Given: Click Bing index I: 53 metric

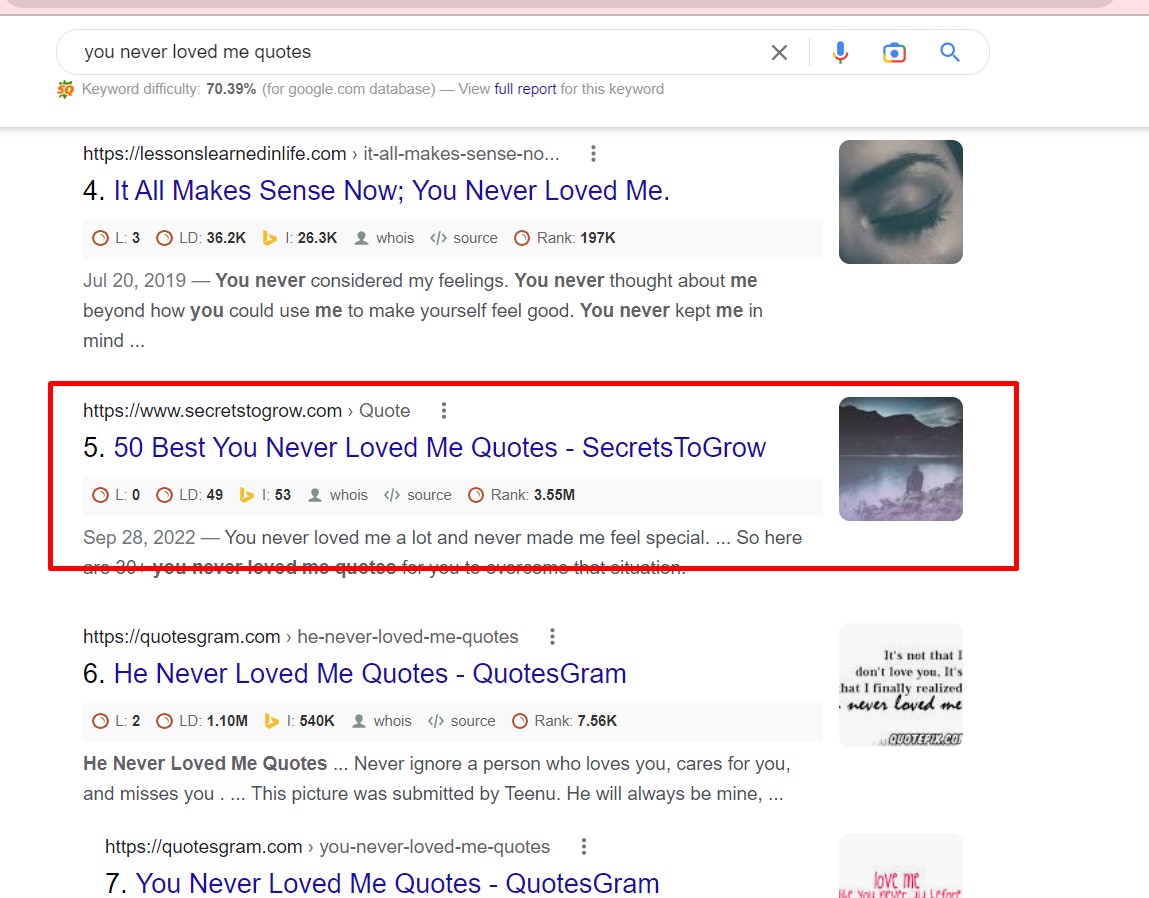Looking at the screenshot, I should [265, 495].
